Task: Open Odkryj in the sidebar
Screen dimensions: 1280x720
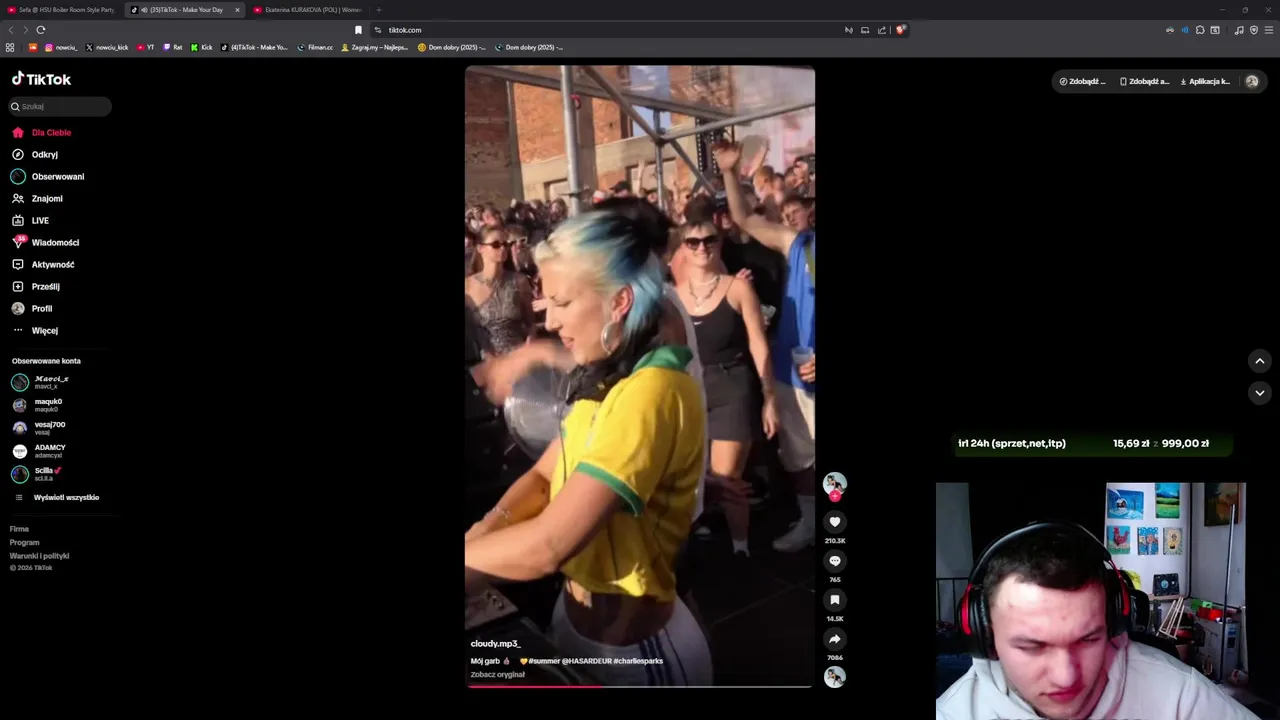Action: click(x=35, y=154)
